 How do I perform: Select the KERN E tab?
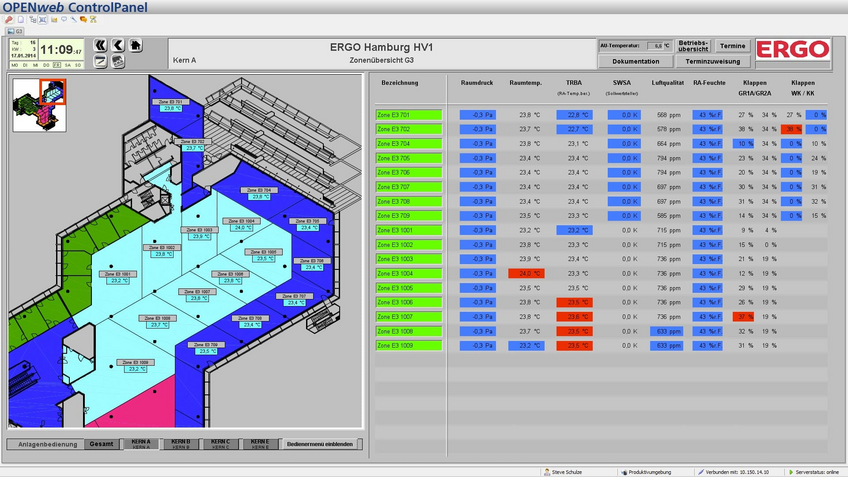coord(260,444)
